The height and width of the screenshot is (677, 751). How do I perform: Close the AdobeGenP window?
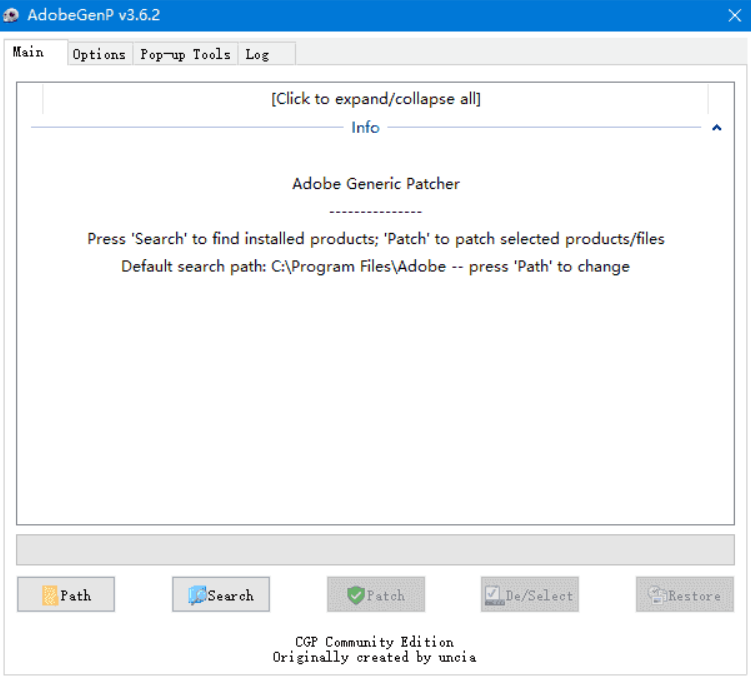pyautogui.click(x=733, y=15)
